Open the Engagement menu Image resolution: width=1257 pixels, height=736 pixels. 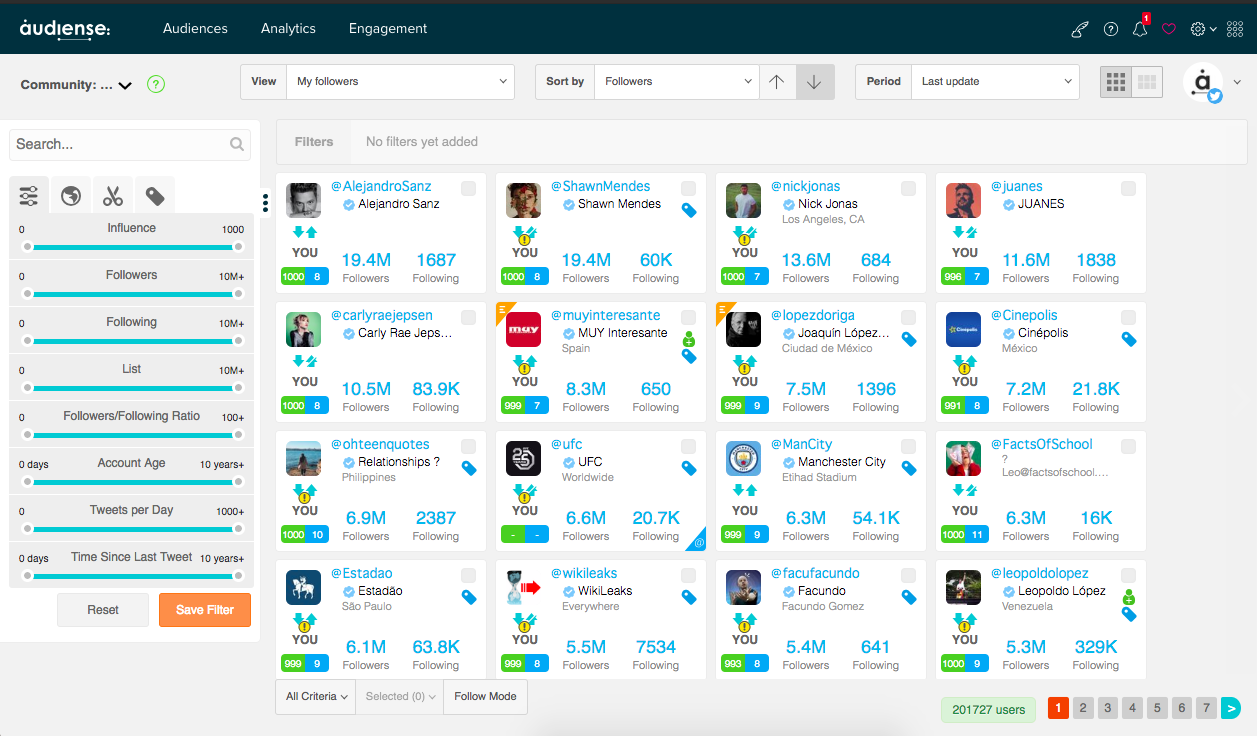(x=388, y=29)
